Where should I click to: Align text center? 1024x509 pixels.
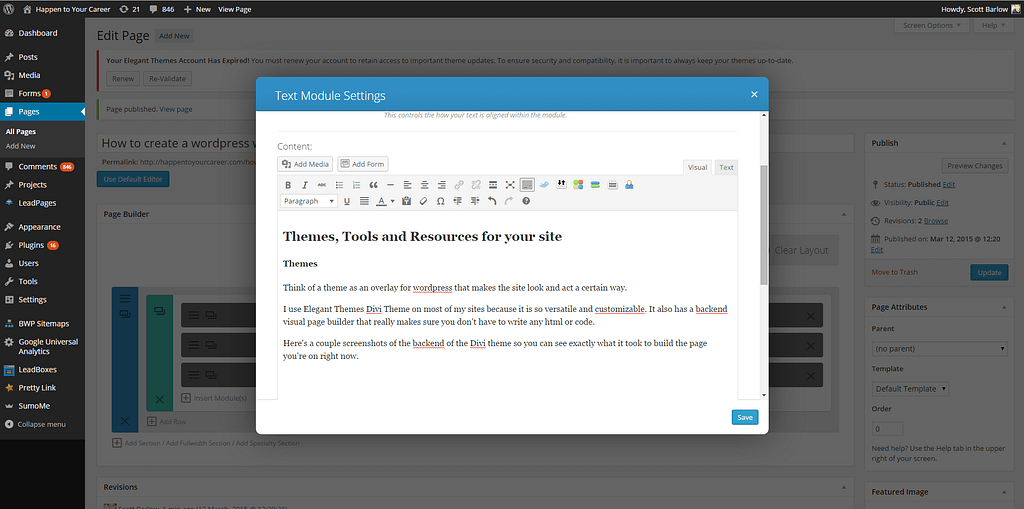424,185
